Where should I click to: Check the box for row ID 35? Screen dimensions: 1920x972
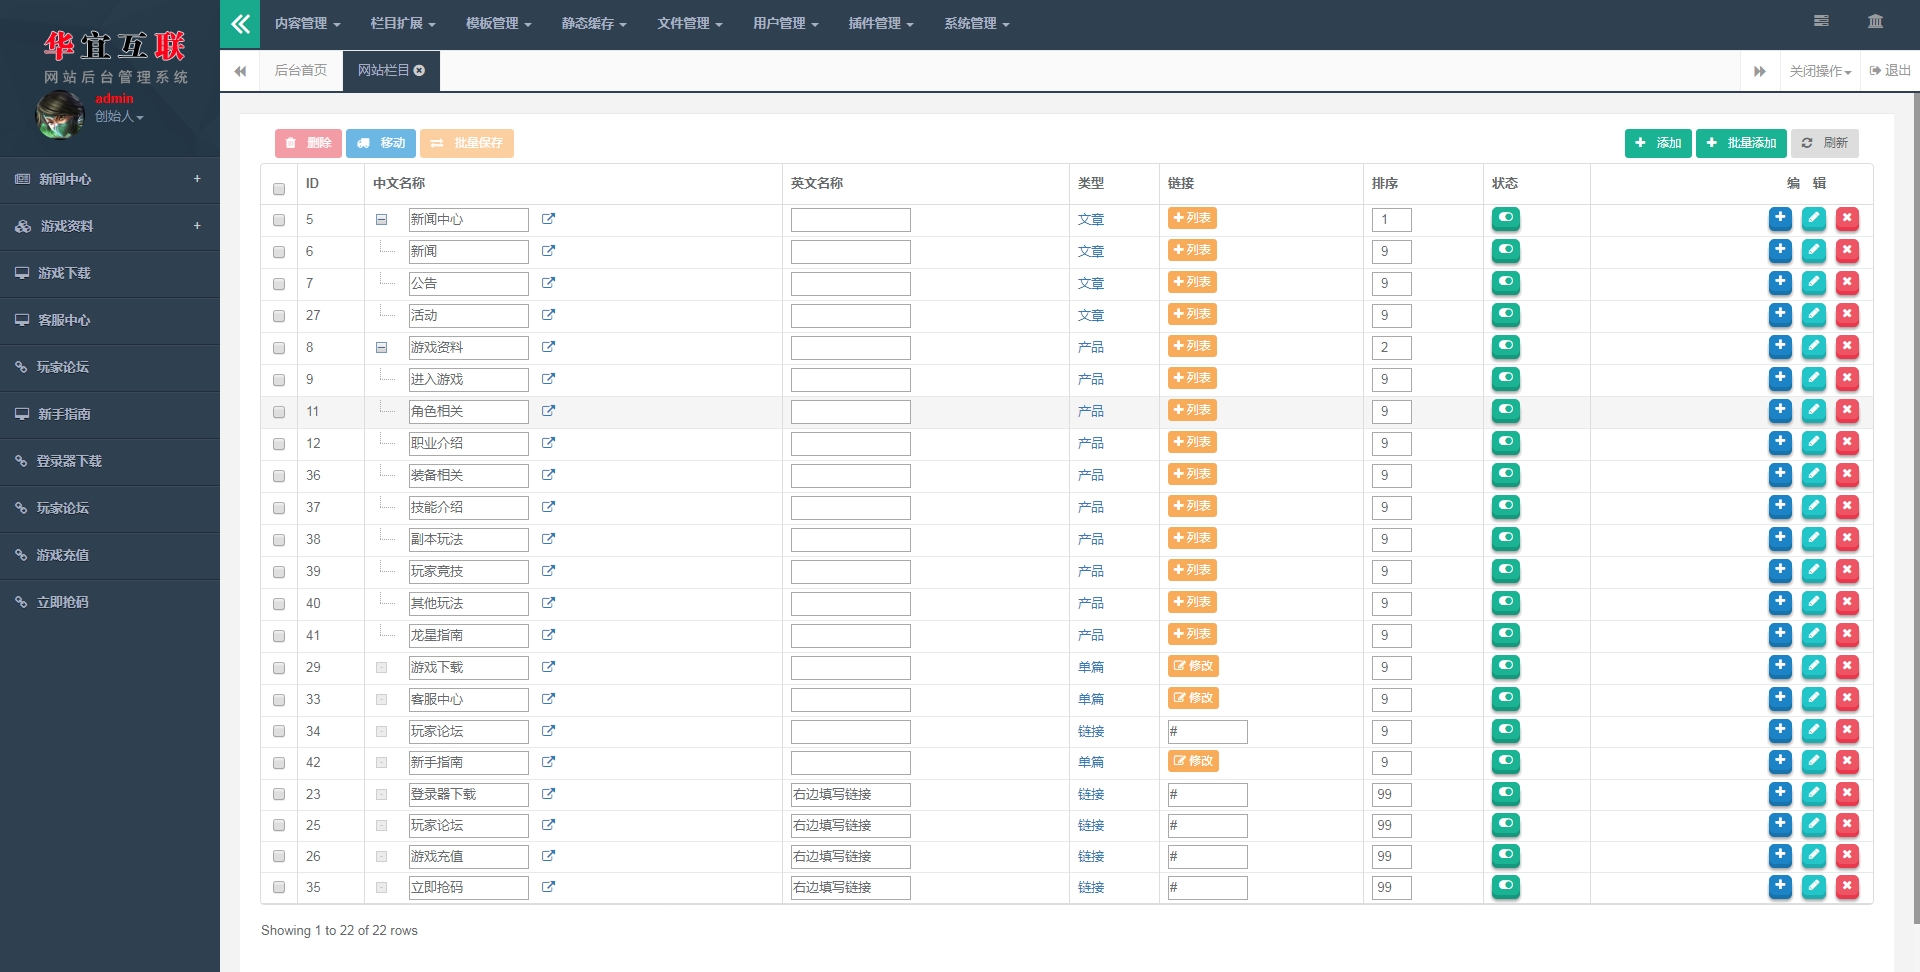click(279, 887)
